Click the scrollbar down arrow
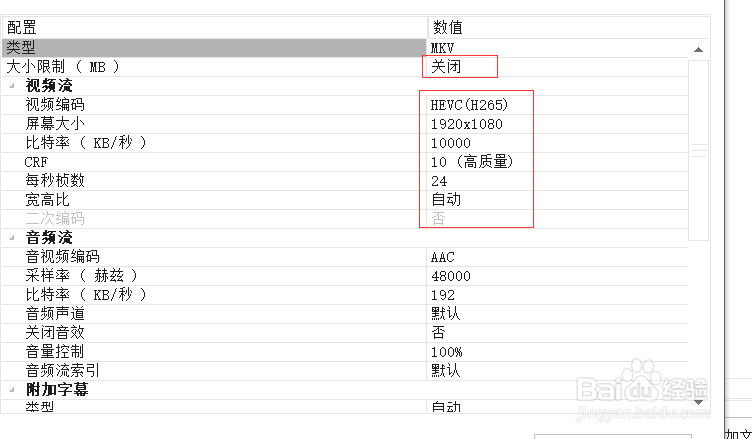 699,401
